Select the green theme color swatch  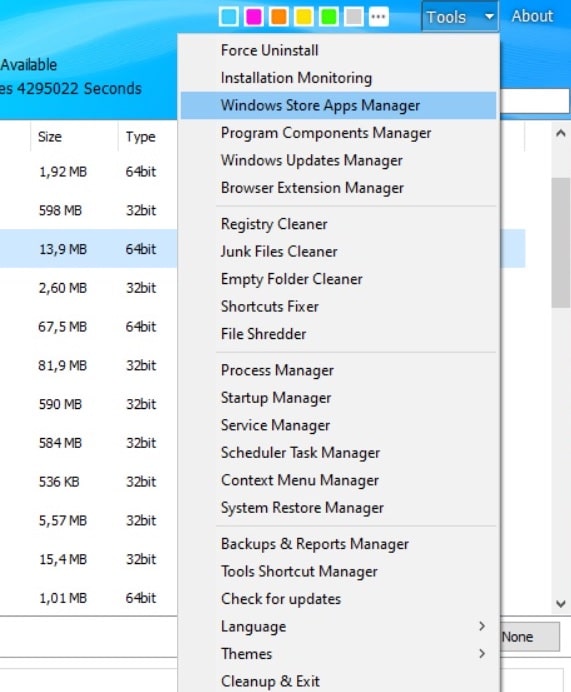[329, 17]
